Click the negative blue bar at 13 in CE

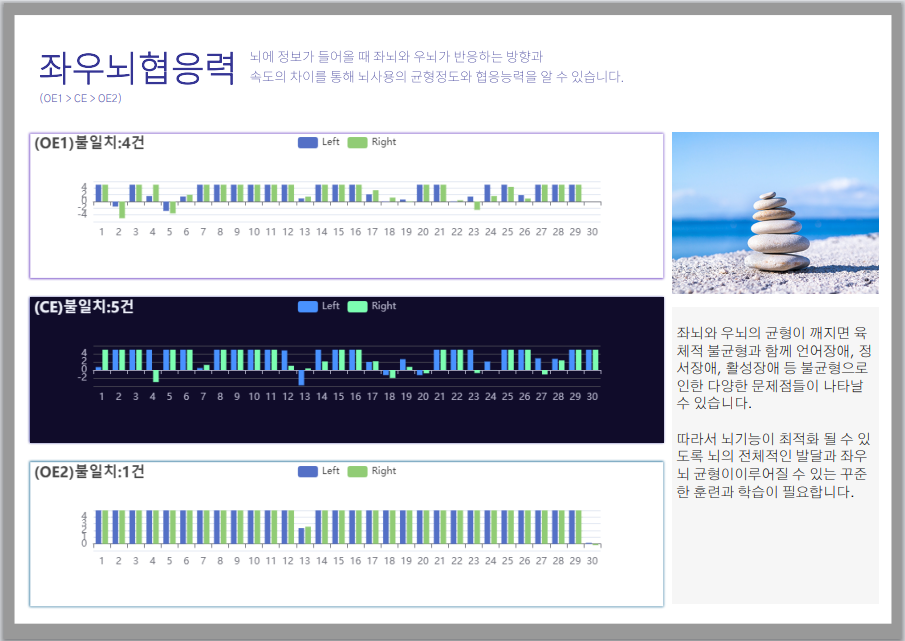click(x=301, y=377)
